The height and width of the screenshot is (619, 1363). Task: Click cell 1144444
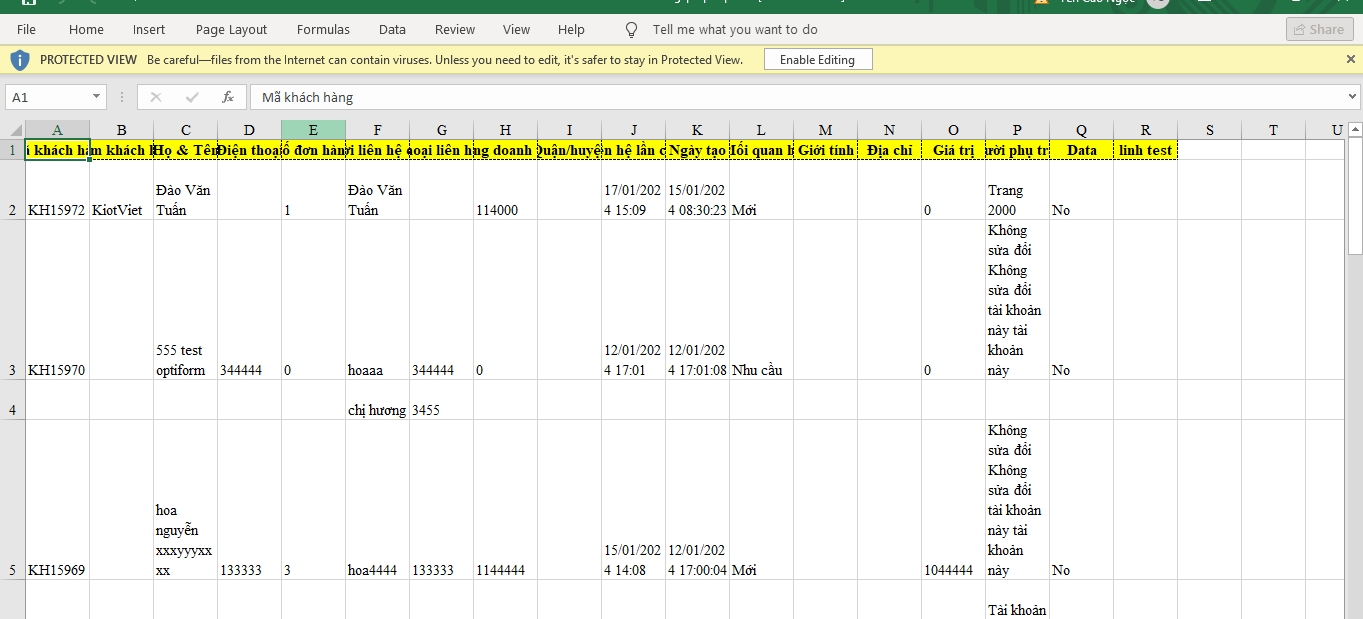(505, 500)
